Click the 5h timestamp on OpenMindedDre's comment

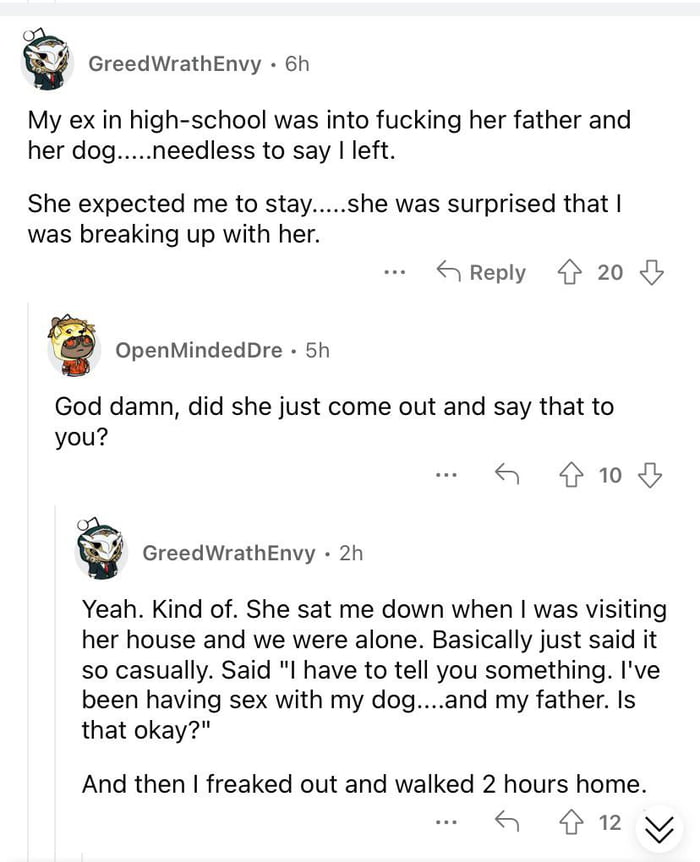pos(317,350)
